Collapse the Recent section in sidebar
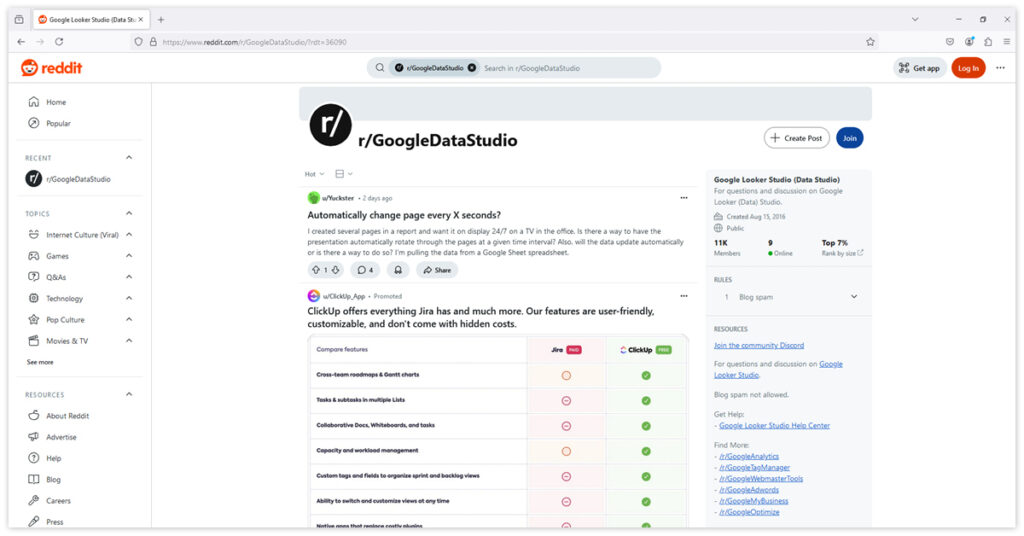Viewport: 1024px width, 536px height. (x=129, y=158)
